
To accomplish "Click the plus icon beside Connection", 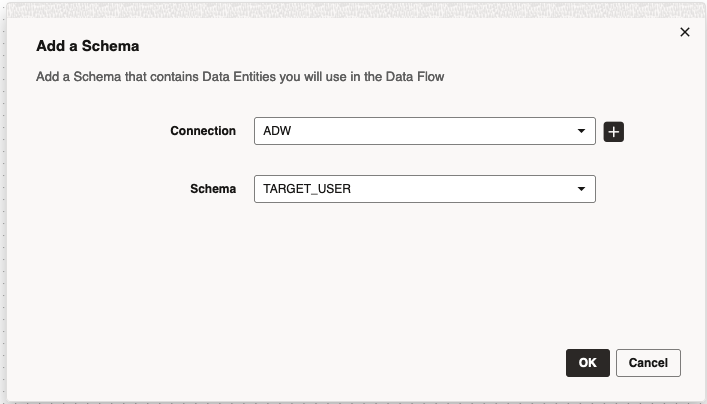I will (x=614, y=132).
